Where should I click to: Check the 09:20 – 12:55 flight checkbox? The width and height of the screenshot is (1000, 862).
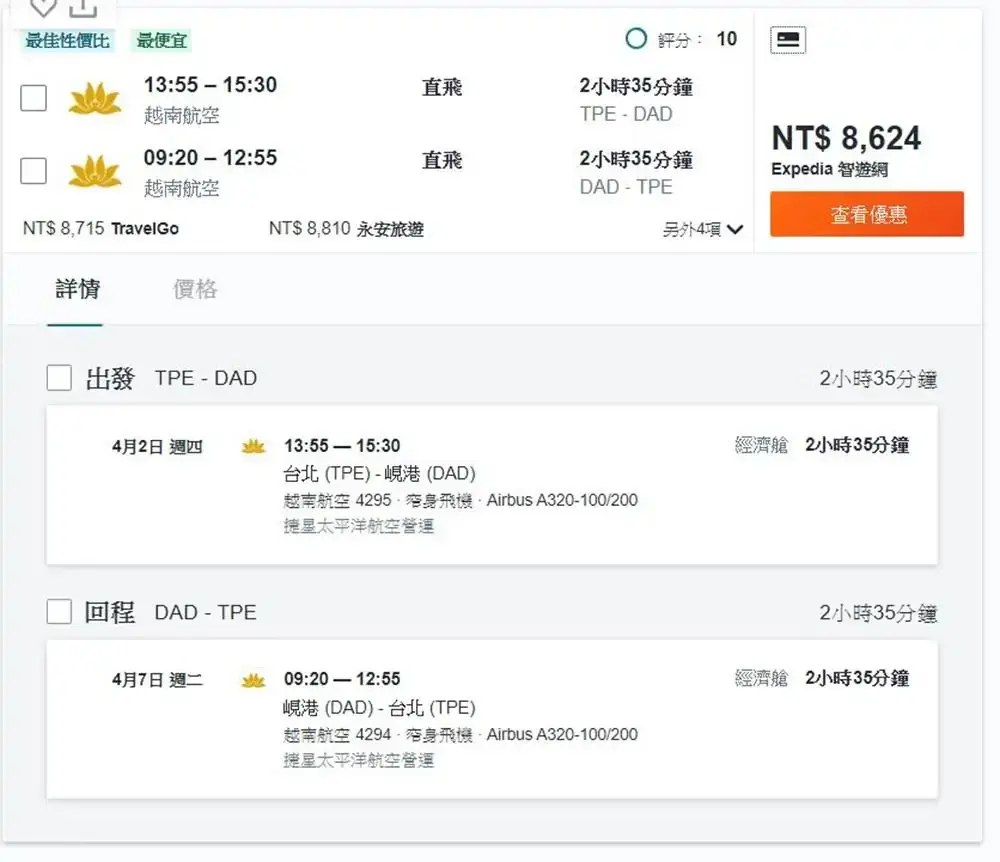[34, 171]
